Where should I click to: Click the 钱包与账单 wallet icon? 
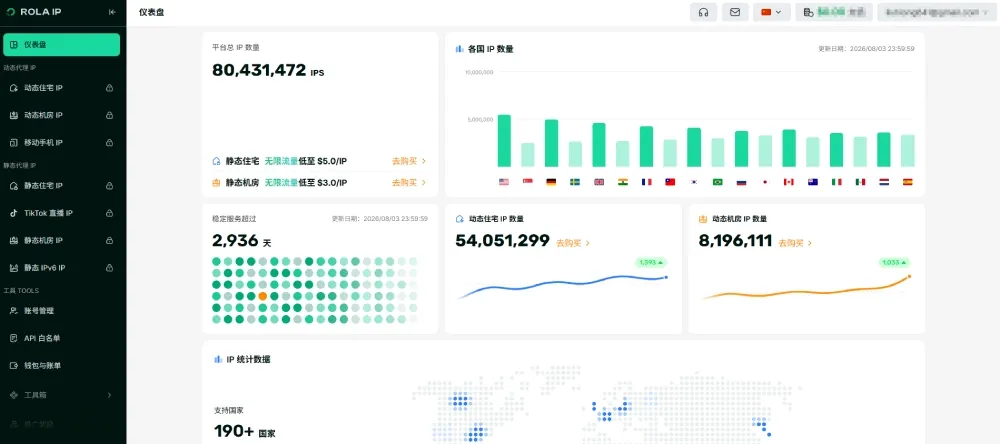point(13,366)
